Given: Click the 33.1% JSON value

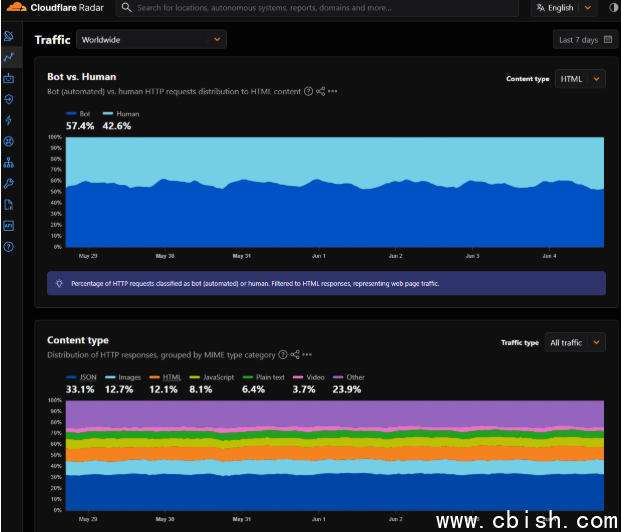Looking at the screenshot, I should [80, 389].
